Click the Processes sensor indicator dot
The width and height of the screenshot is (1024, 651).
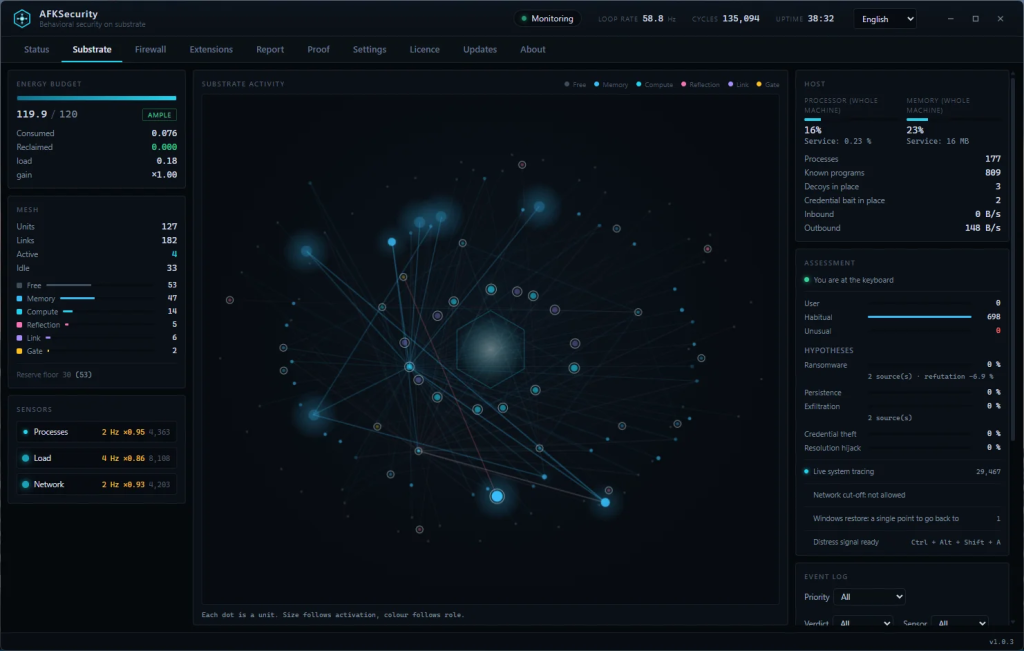coord(25,432)
